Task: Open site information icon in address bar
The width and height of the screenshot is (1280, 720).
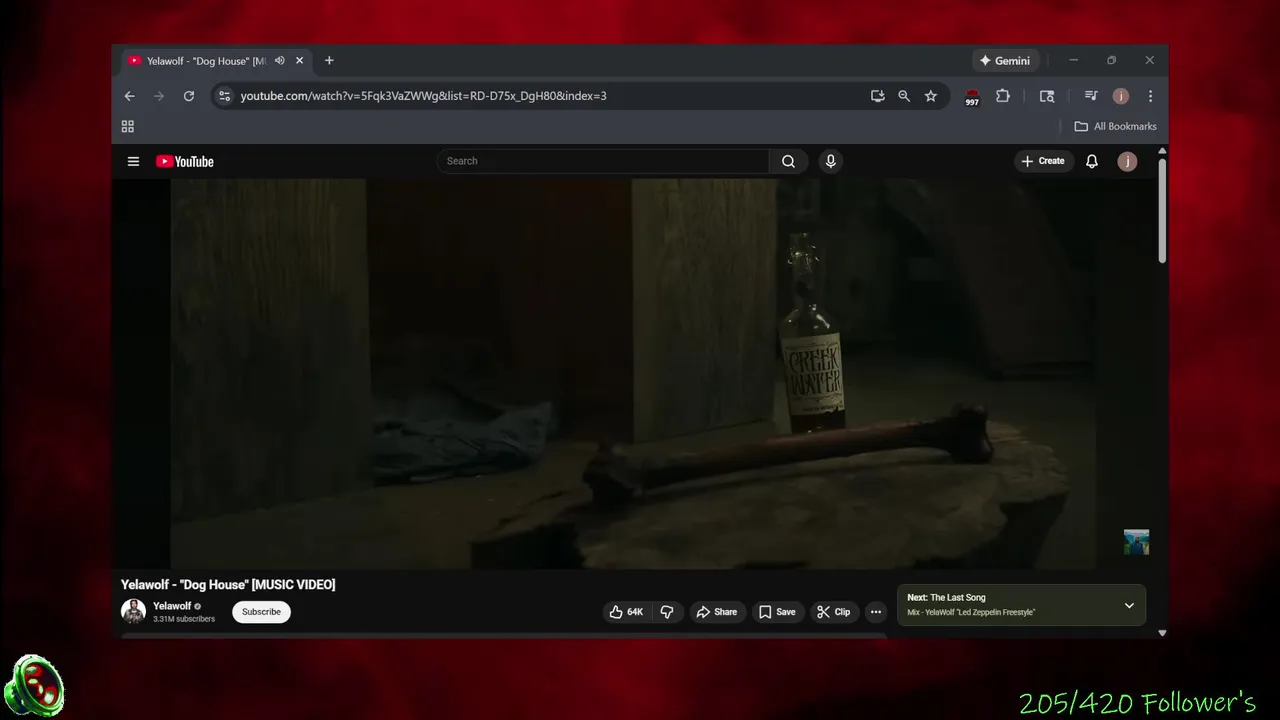Action: coord(224,96)
